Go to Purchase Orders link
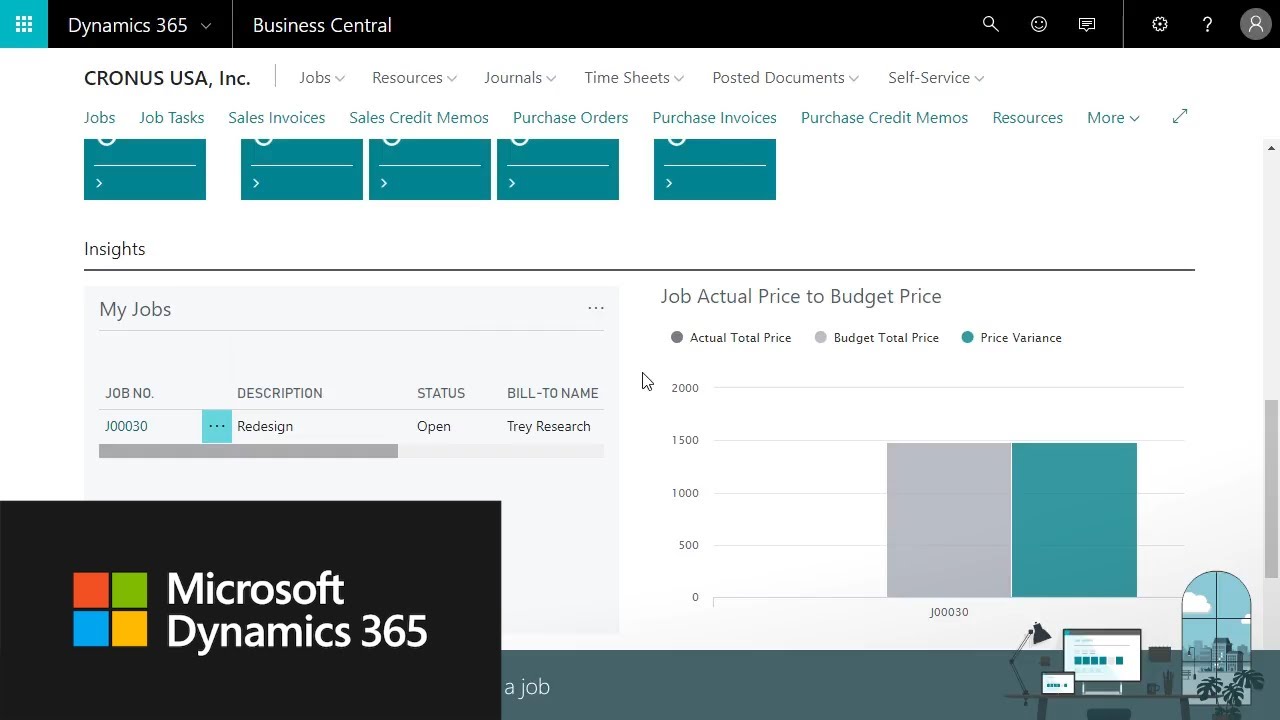The height and width of the screenshot is (720, 1280). point(570,118)
